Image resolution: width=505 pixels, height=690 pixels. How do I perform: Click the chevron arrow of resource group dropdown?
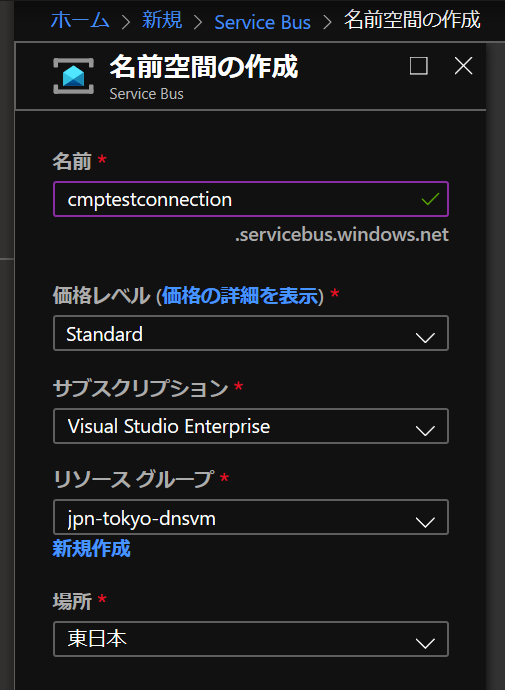pos(425,522)
